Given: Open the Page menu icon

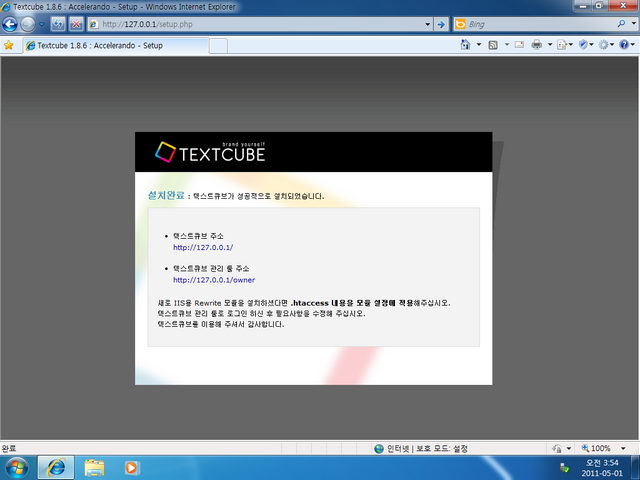Looking at the screenshot, I should click(565, 44).
